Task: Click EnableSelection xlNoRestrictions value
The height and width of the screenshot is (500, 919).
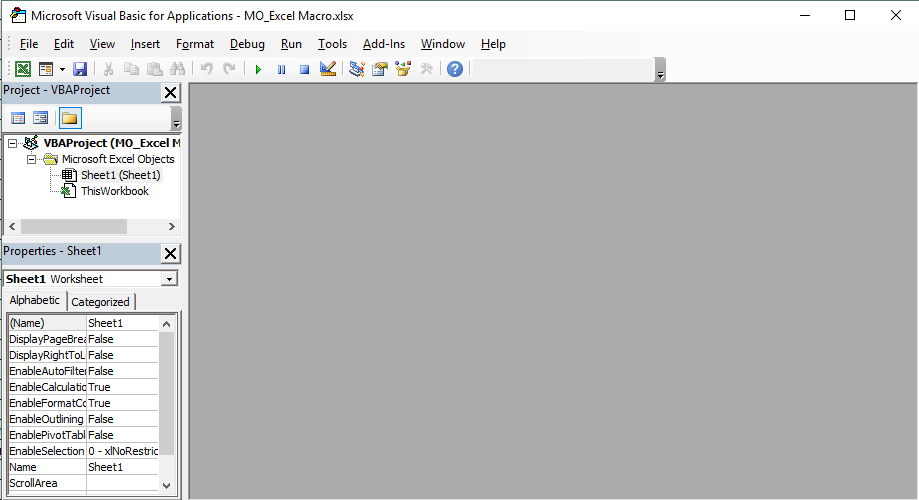Action: [x=122, y=451]
